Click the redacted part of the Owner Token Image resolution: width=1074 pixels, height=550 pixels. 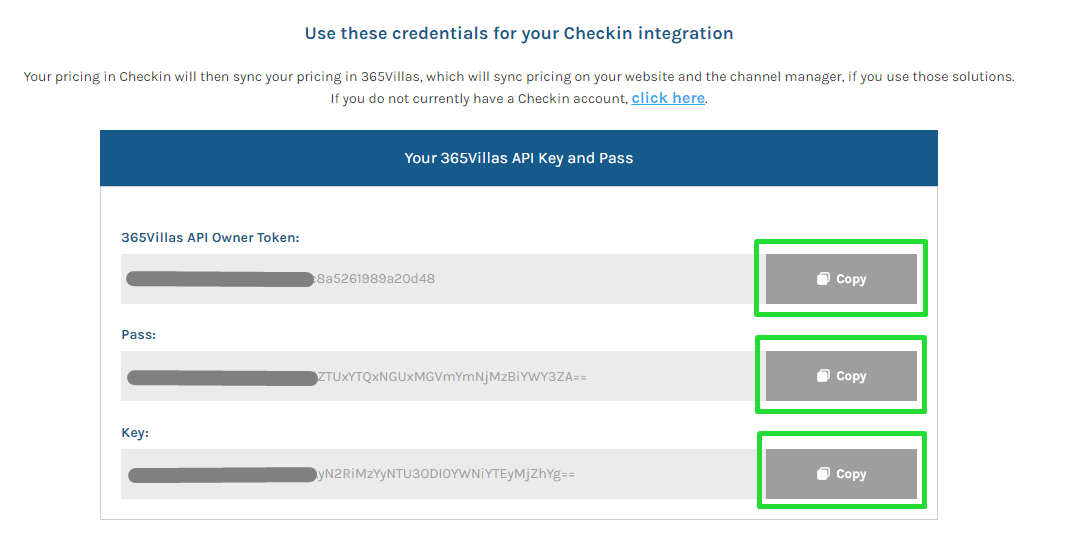point(220,279)
